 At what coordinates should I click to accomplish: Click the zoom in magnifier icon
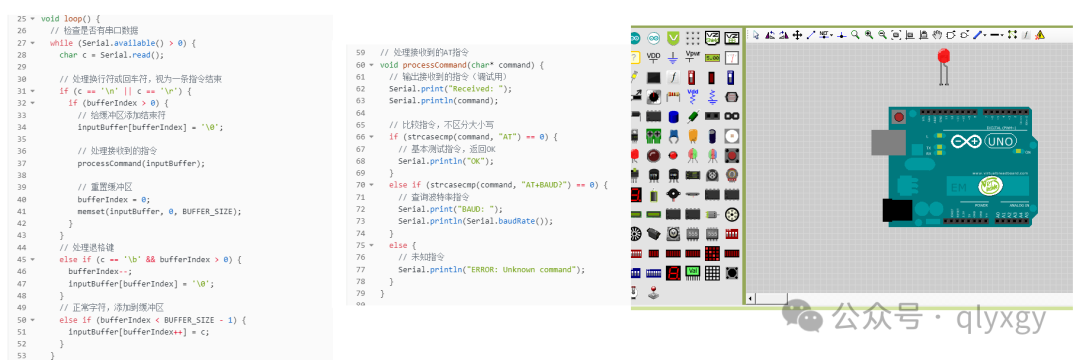point(869,34)
